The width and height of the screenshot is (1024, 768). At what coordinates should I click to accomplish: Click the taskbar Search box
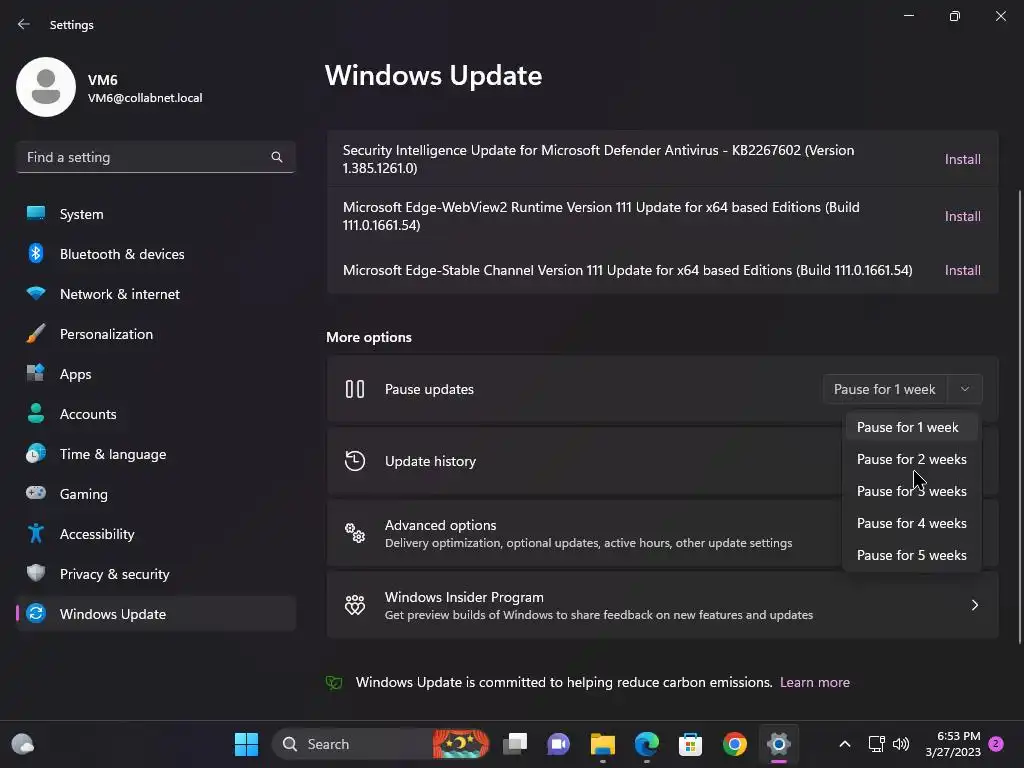click(x=381, y=744)
